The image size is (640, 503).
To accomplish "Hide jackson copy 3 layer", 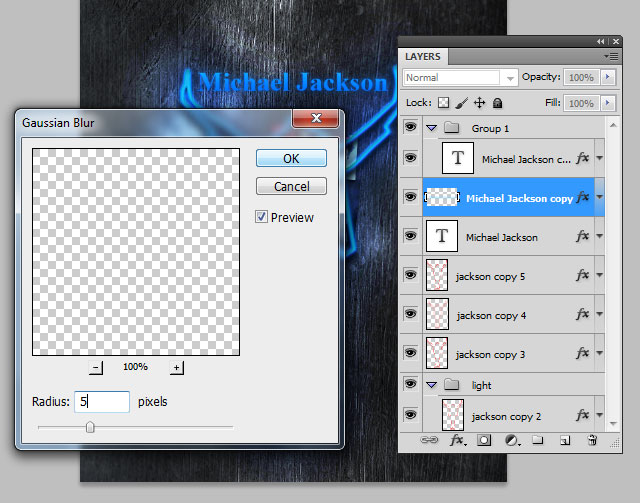I will [410, 352].
